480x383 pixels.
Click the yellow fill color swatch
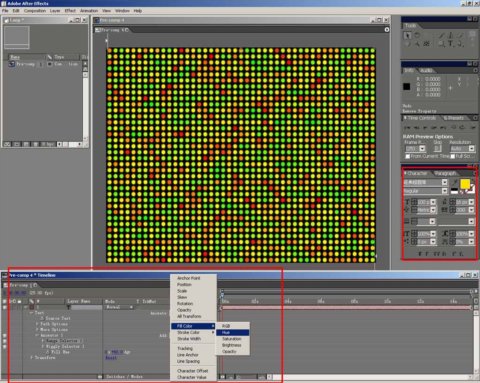click(x=465, y=183)
